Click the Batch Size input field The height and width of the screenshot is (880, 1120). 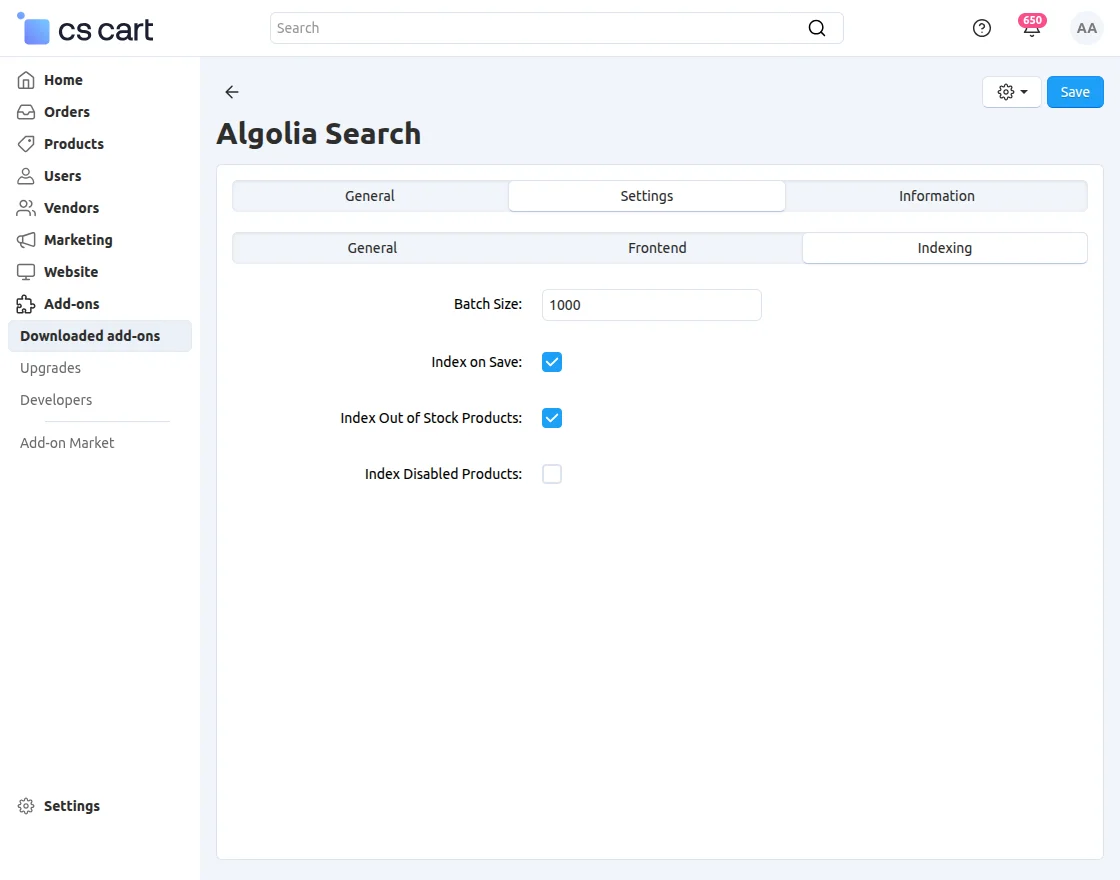[x=651, y=305]
